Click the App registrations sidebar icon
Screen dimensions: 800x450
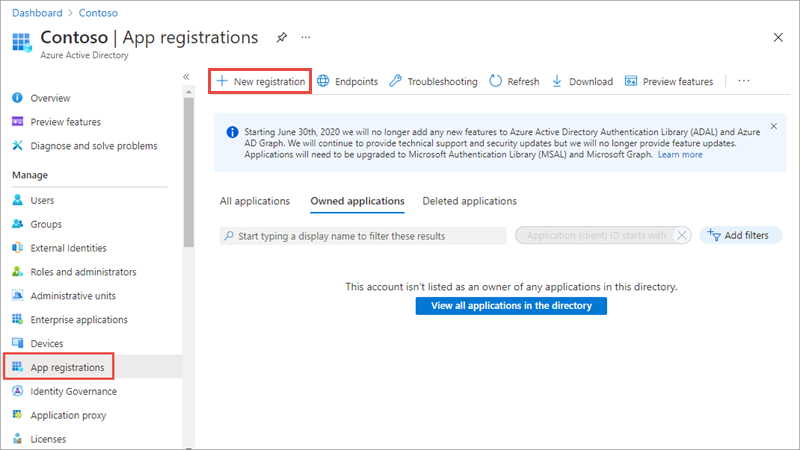[17, 367]
